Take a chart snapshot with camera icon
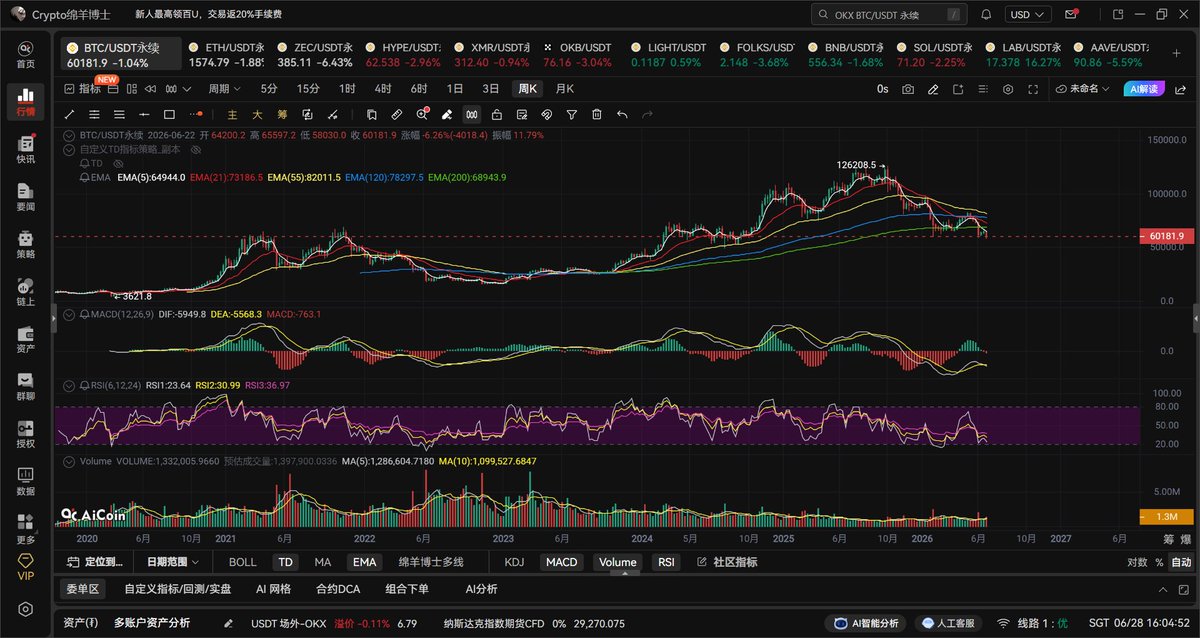This screenshot has height=638, width=1200. click(x=907, y=89)
